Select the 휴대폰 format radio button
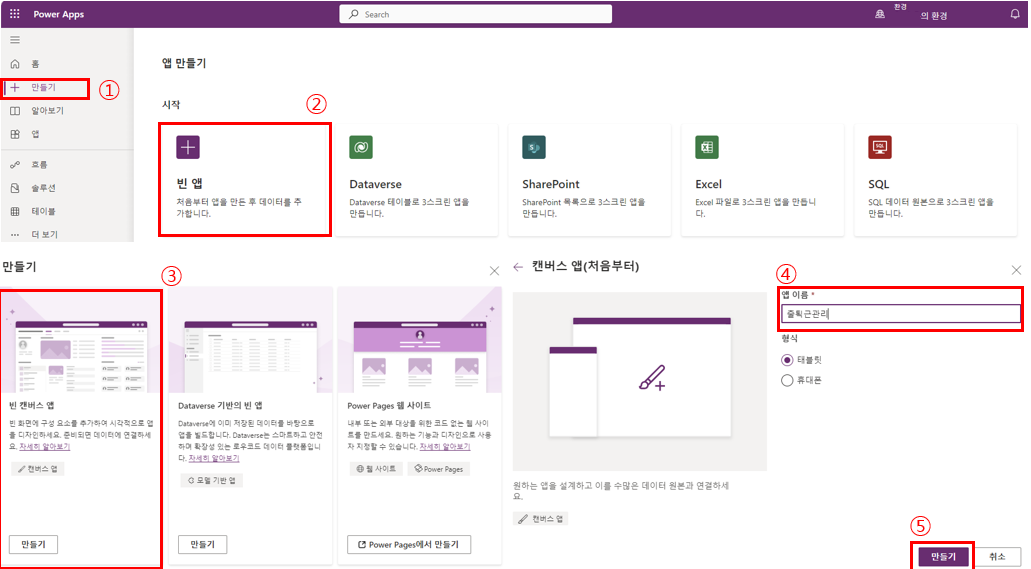1031x569 pixels. (787, 380)
